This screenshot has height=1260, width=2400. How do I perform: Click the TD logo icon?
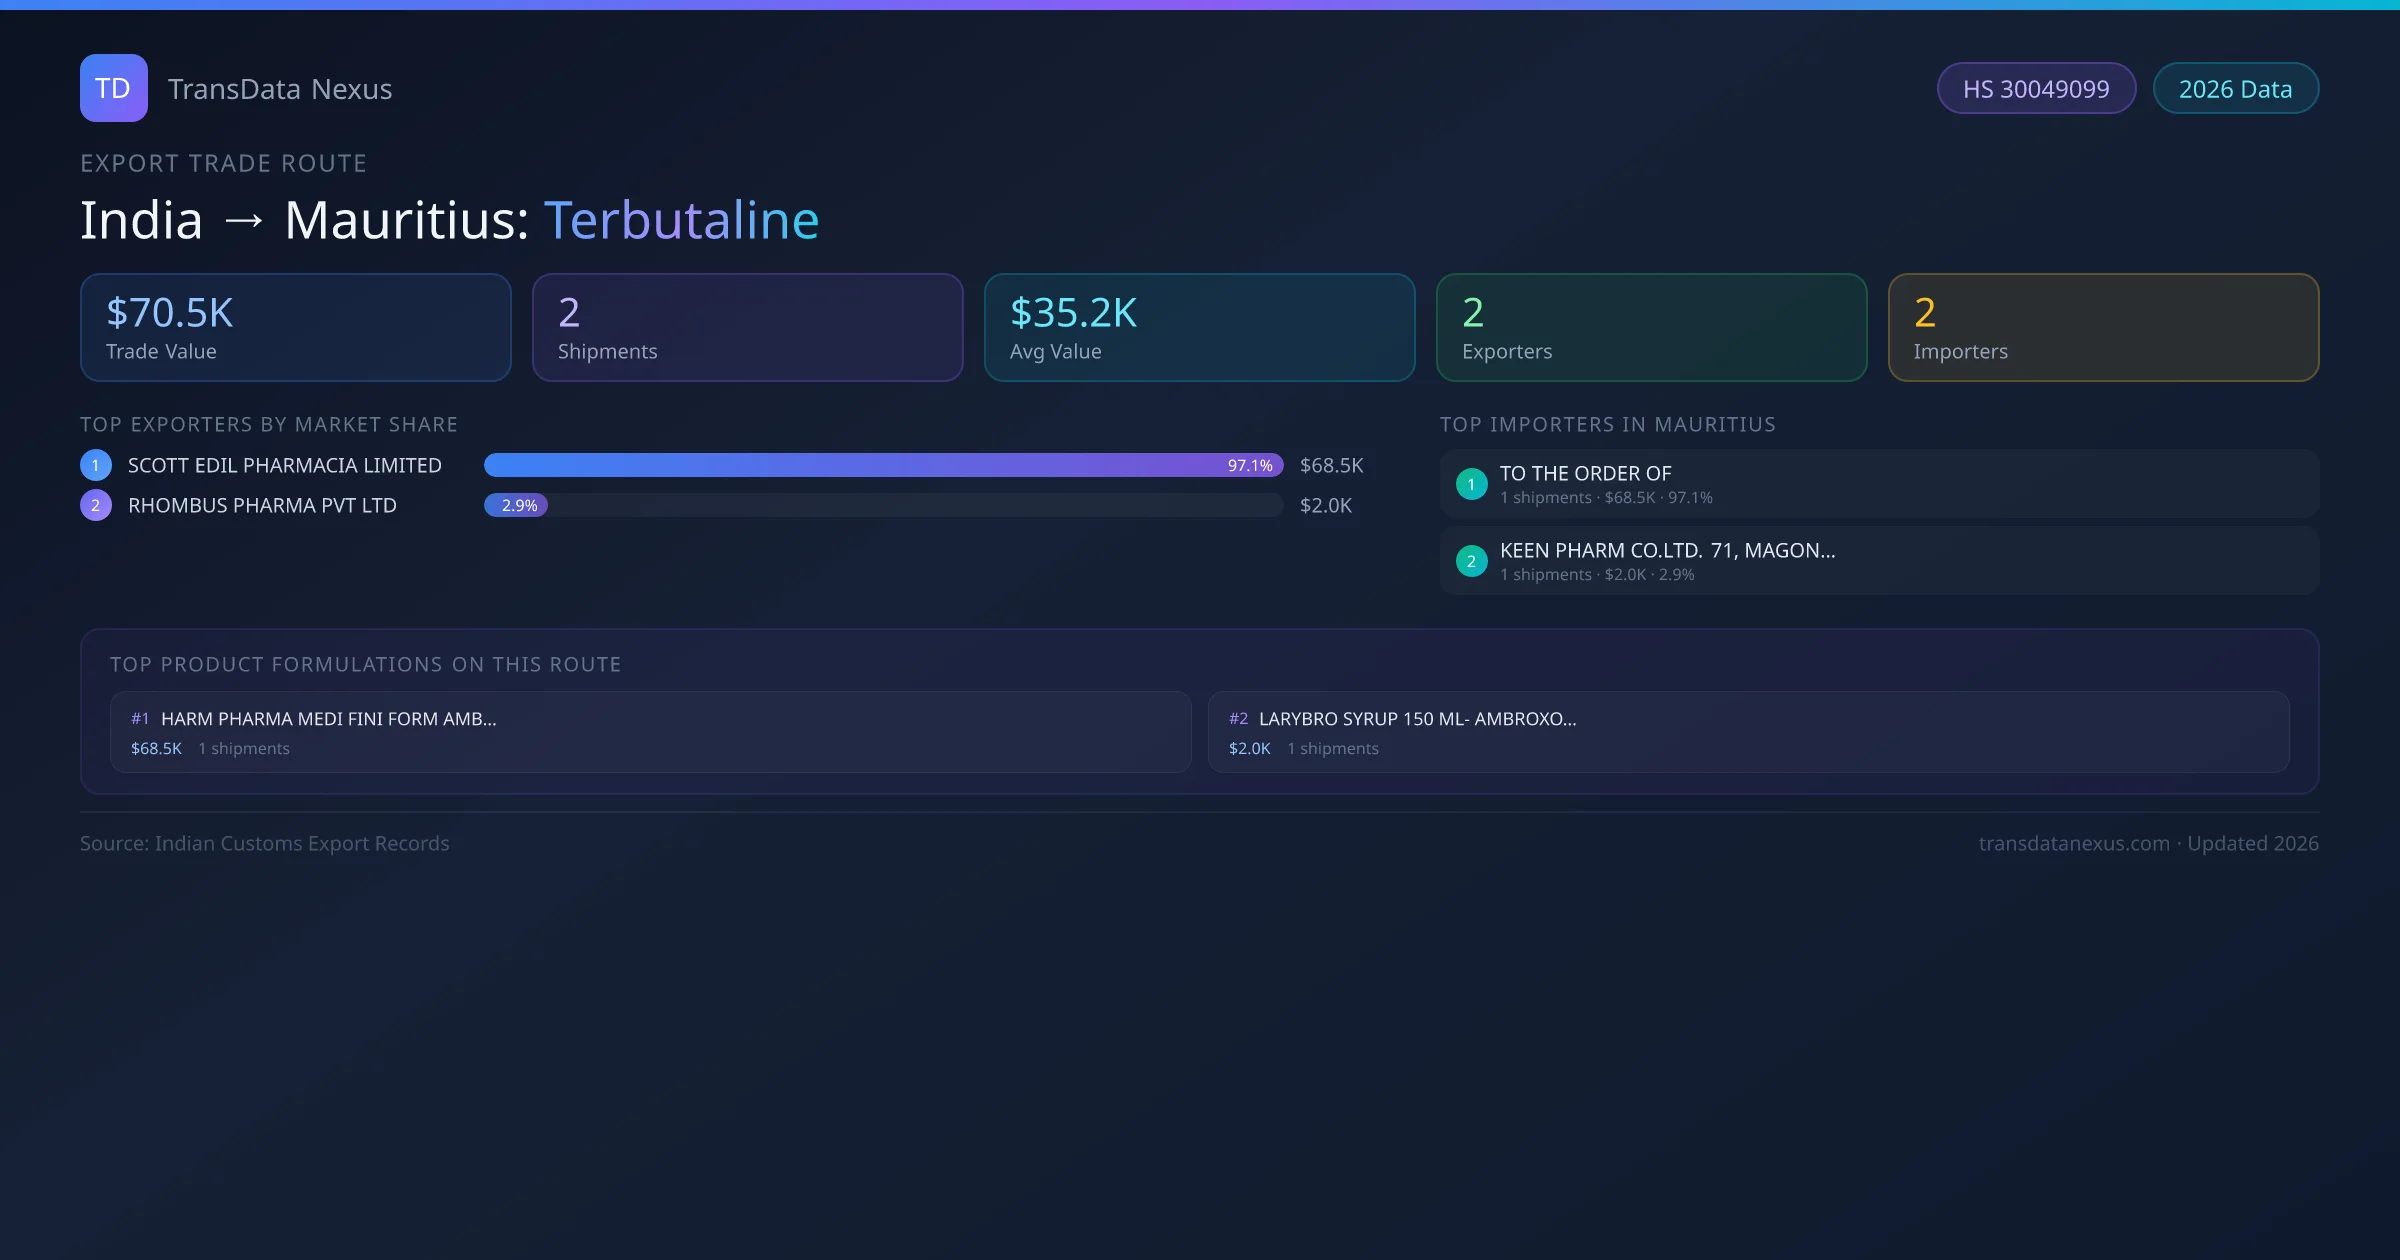[x=113, y=88]
